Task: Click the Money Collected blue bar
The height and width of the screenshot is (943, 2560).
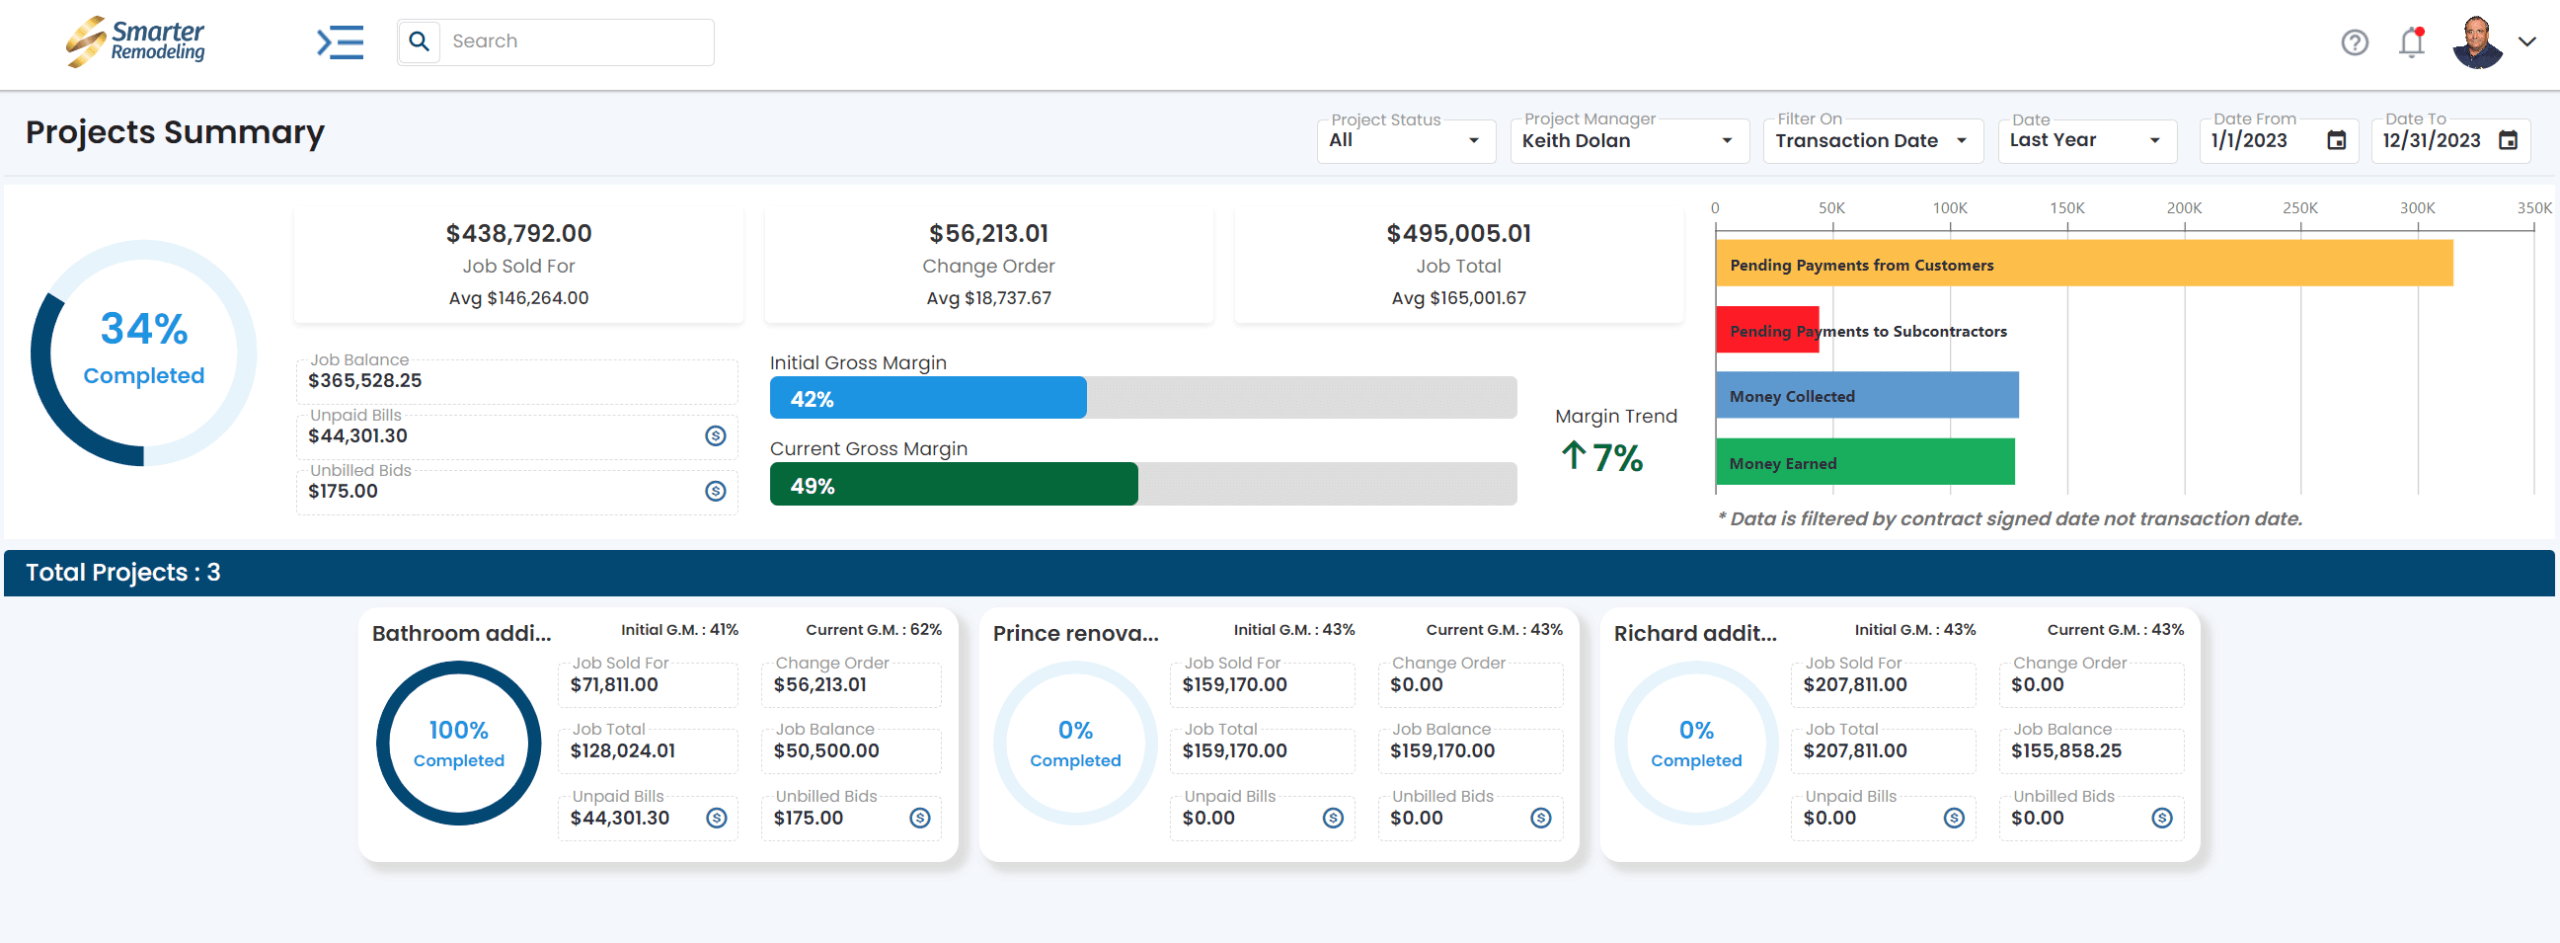Action: click(1866, 396)
